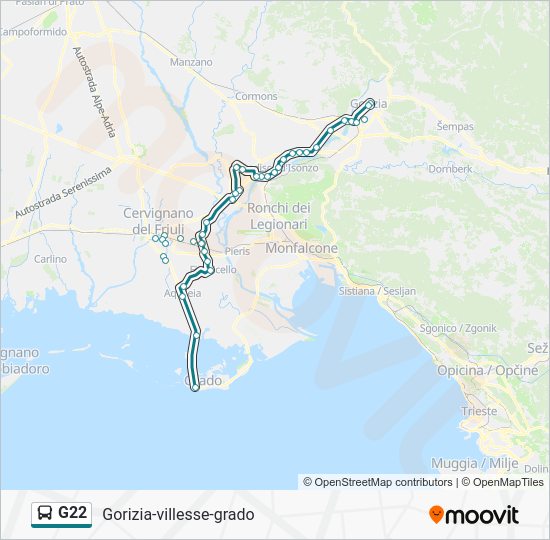This screenshot has height=540, width=550.
Task: Click the G22 bus route badge
Action: tap(61, 514)
